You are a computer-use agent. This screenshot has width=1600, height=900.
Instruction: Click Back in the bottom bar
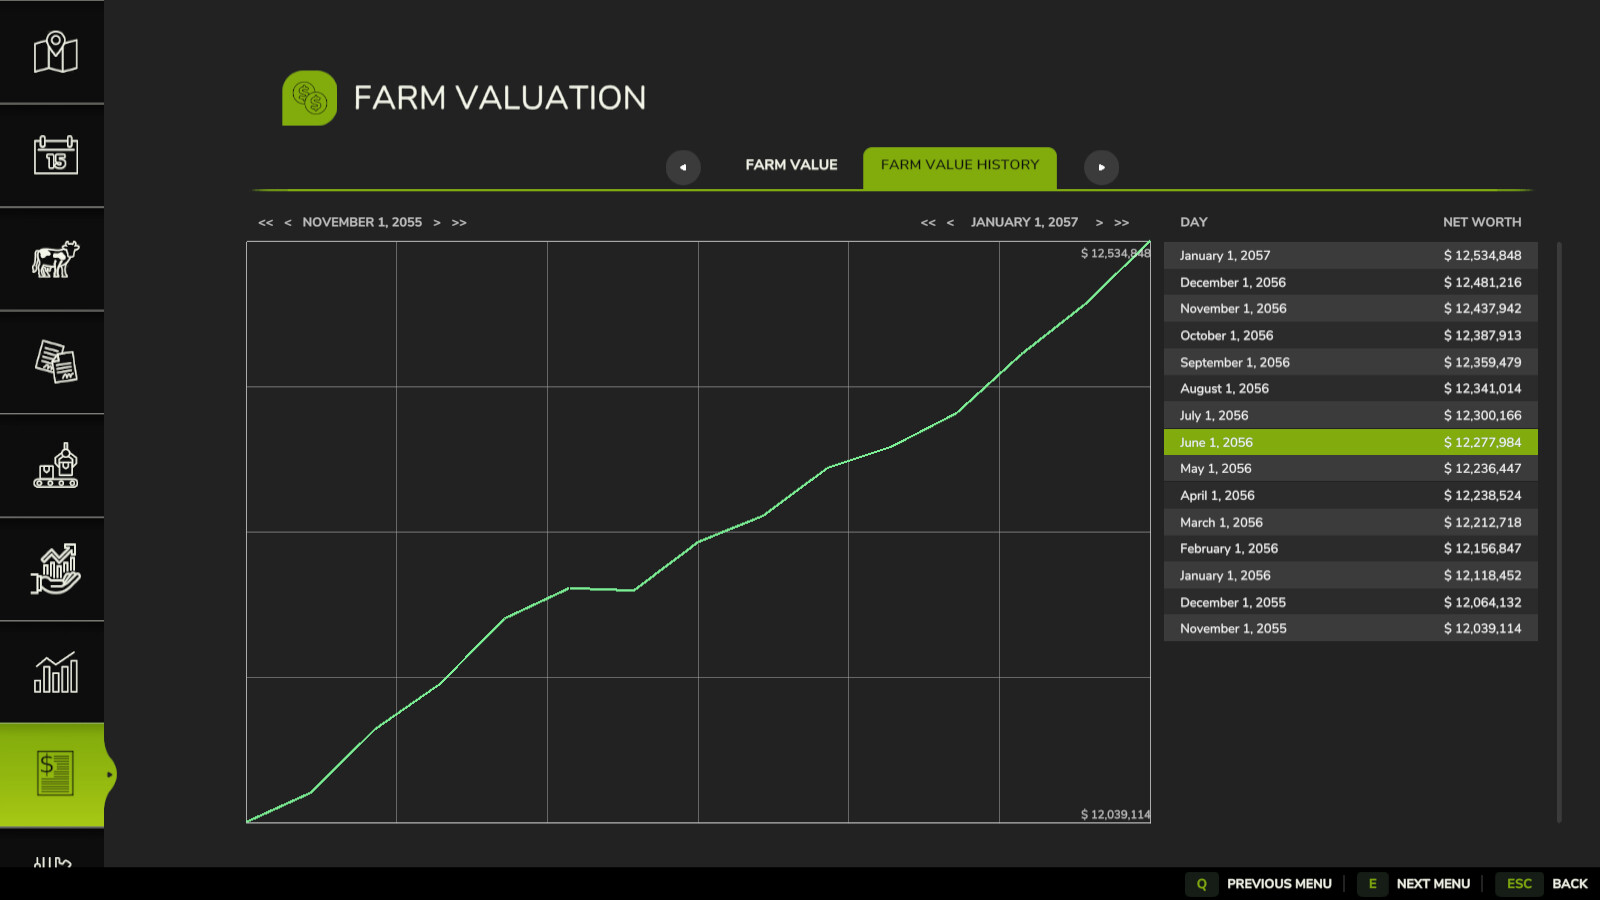[1569, 884]
